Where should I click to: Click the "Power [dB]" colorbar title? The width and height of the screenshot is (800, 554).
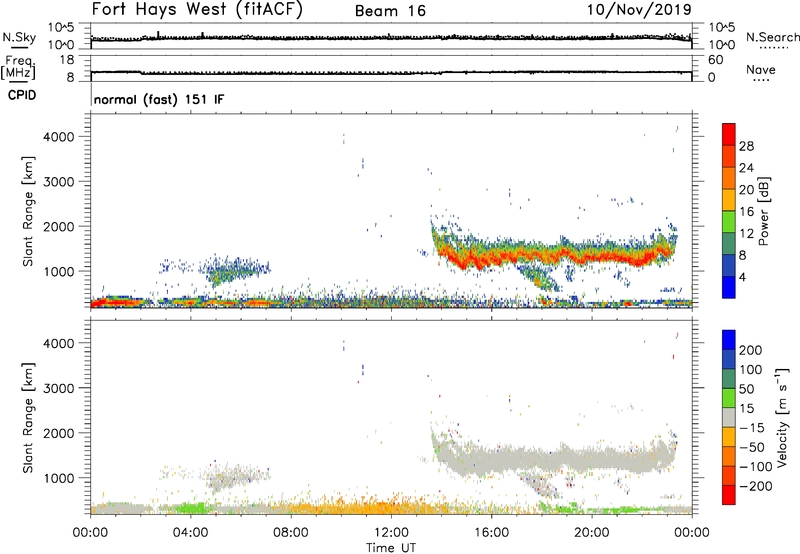tap(764, 211)
